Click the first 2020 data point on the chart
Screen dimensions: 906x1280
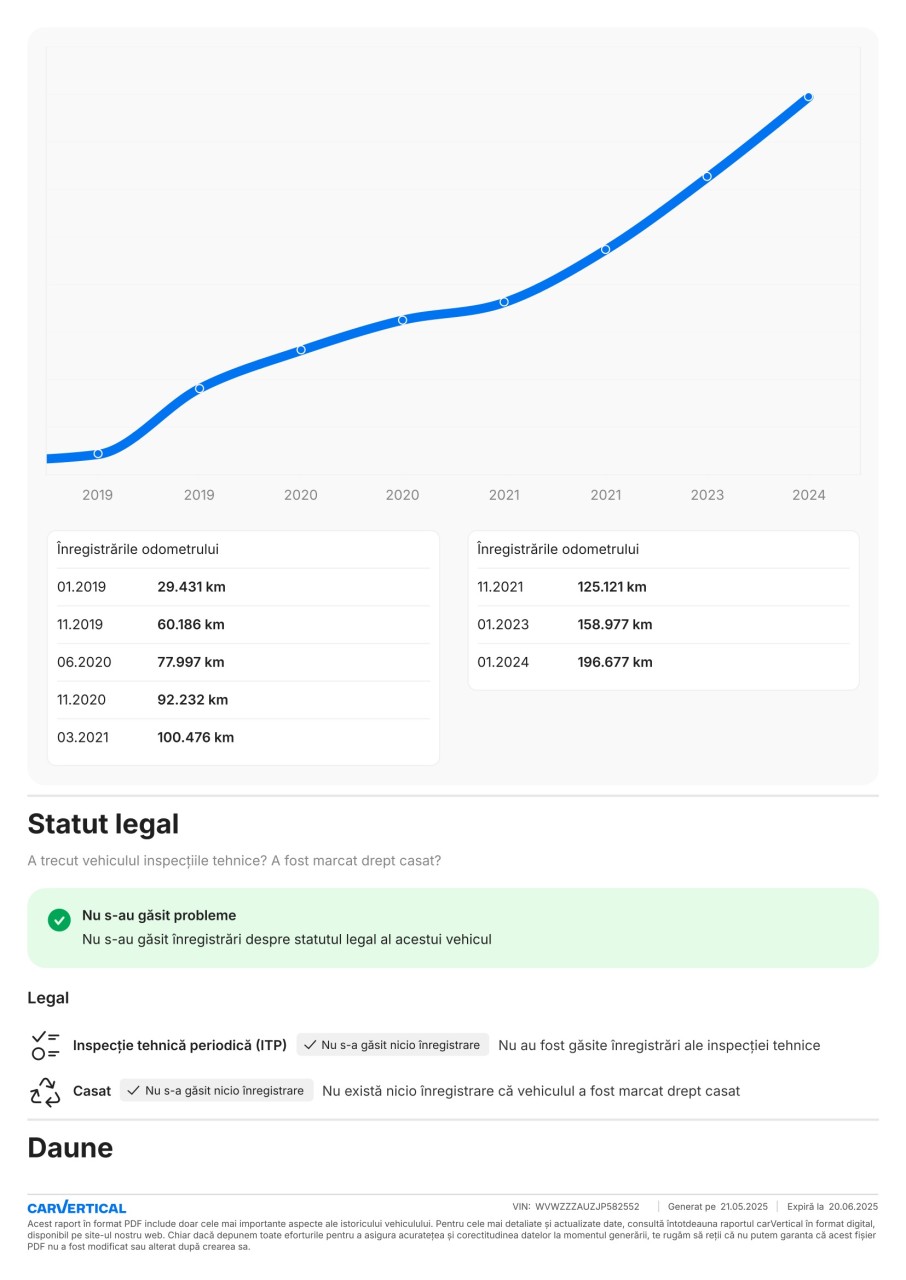[x=301, y=350]
